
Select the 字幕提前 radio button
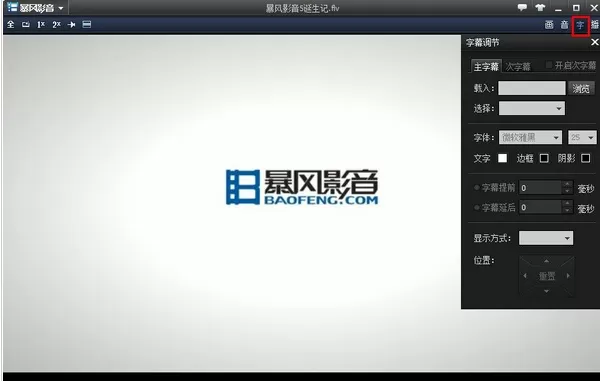click(x=477, y=187)
